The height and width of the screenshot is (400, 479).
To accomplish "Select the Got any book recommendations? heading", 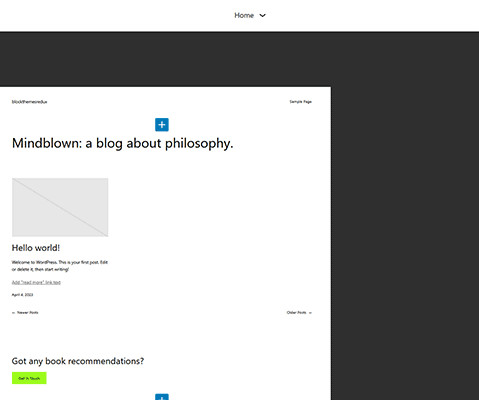I will 78,361.
